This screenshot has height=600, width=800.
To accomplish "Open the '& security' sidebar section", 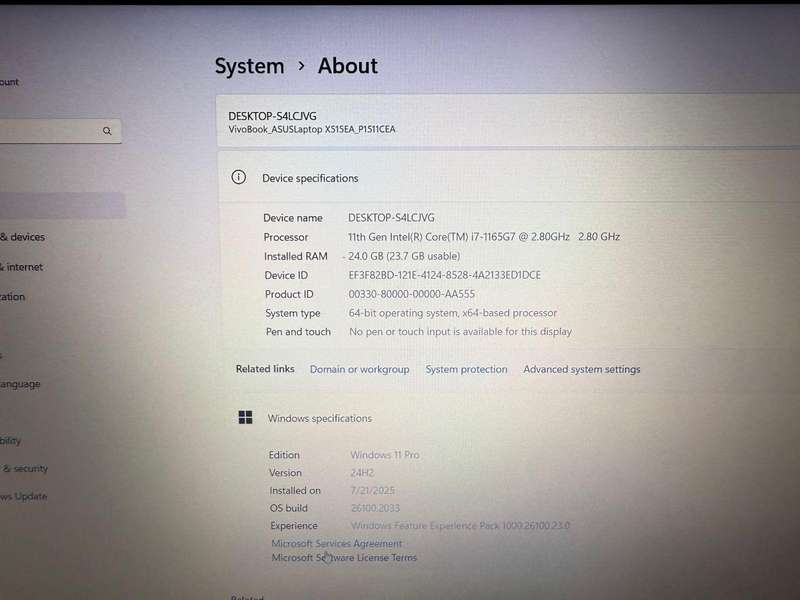I will [x=24, y=468].
